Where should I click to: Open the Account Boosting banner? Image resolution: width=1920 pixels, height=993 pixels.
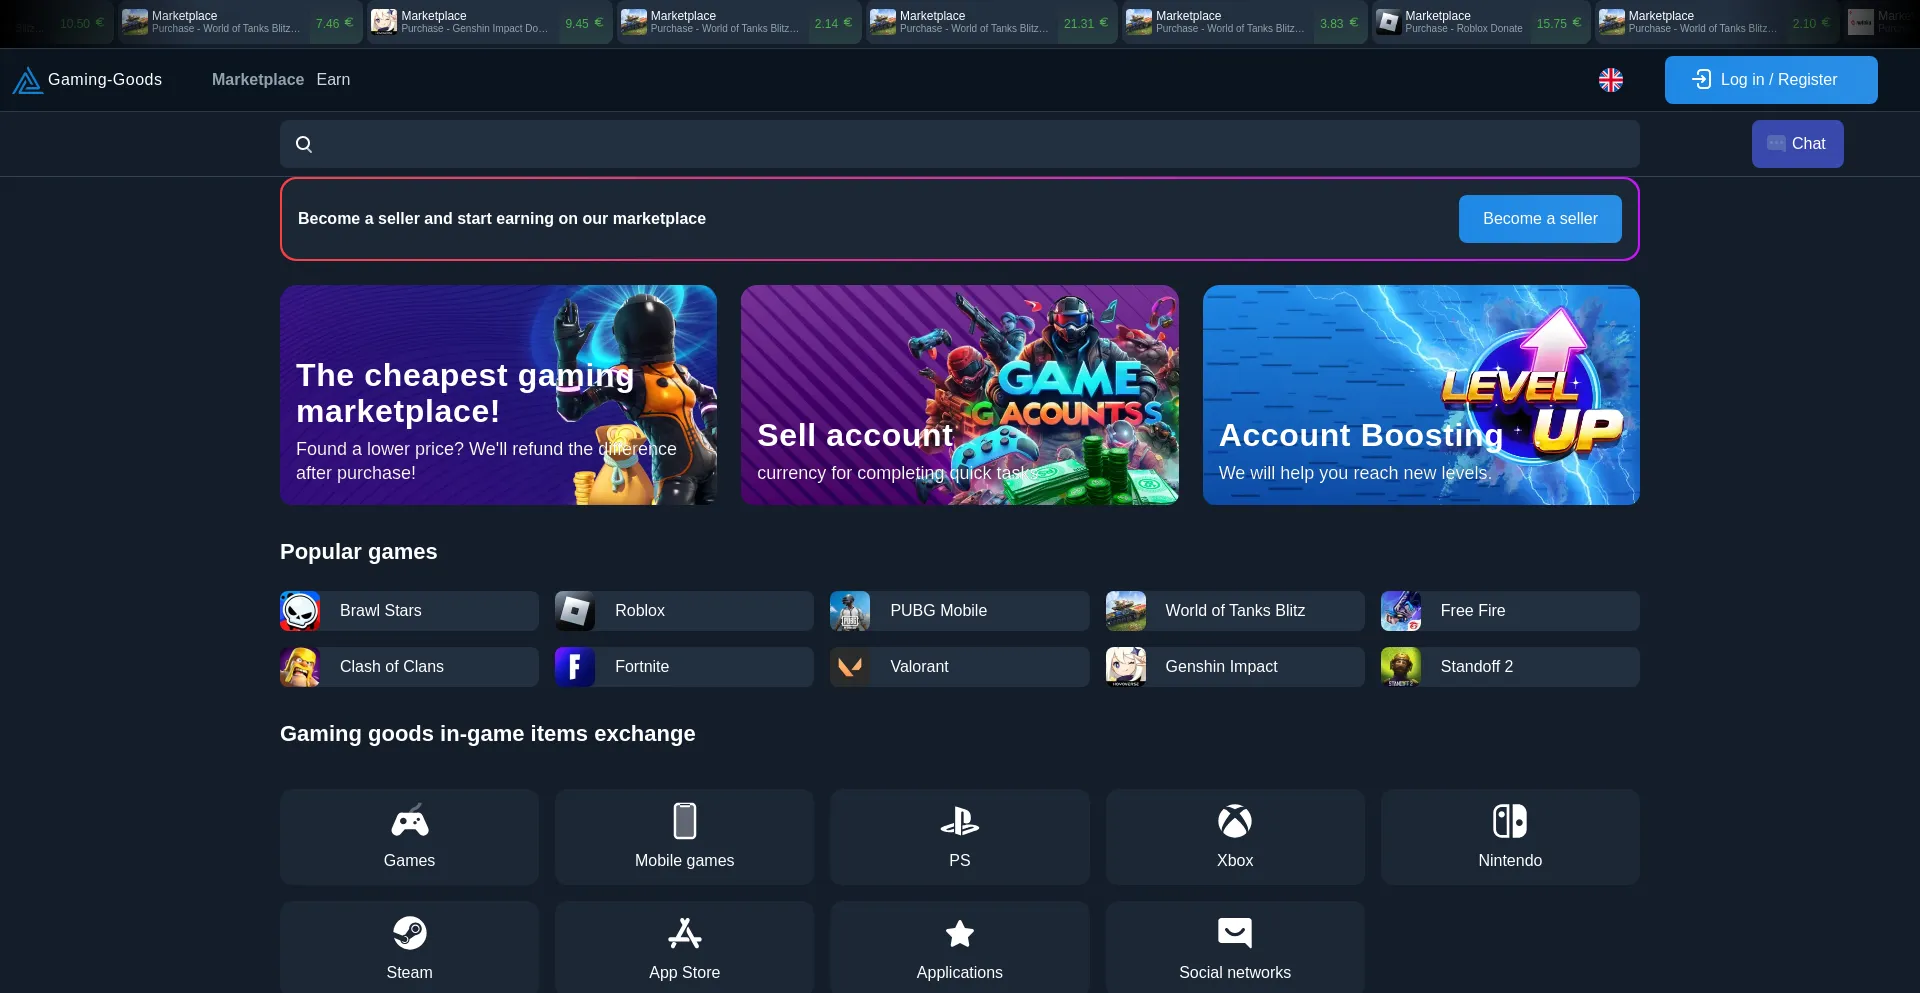pyautogui.click(x=1421, y=395)
